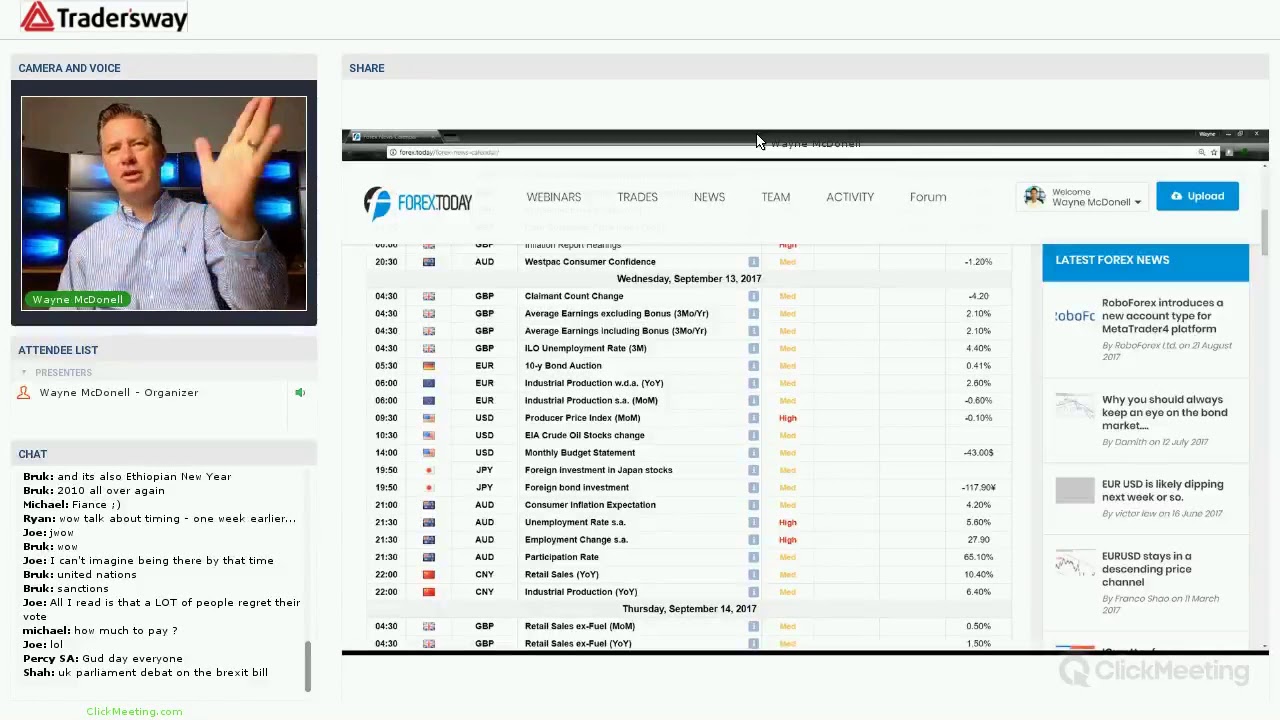Open info icon for Claimant Count Change
The image size is (1280, 720).
[x=754, y=296]
